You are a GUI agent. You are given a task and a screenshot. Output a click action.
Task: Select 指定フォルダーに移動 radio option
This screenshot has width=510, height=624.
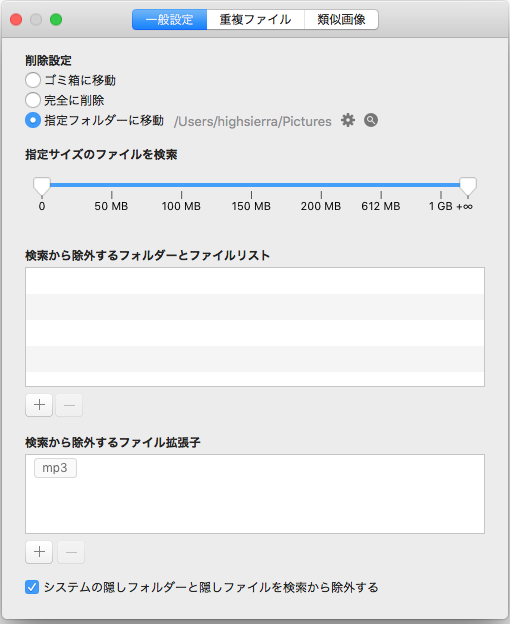tap(33, 120)
